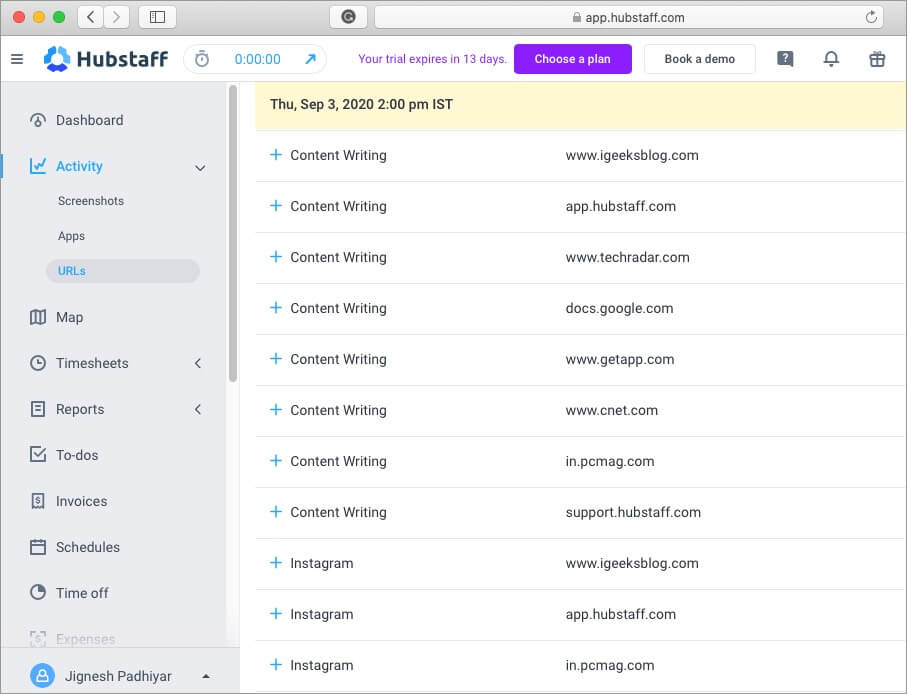Open the Time off section label
Viewport: 907px width, 694px height.
coord(82,593)
